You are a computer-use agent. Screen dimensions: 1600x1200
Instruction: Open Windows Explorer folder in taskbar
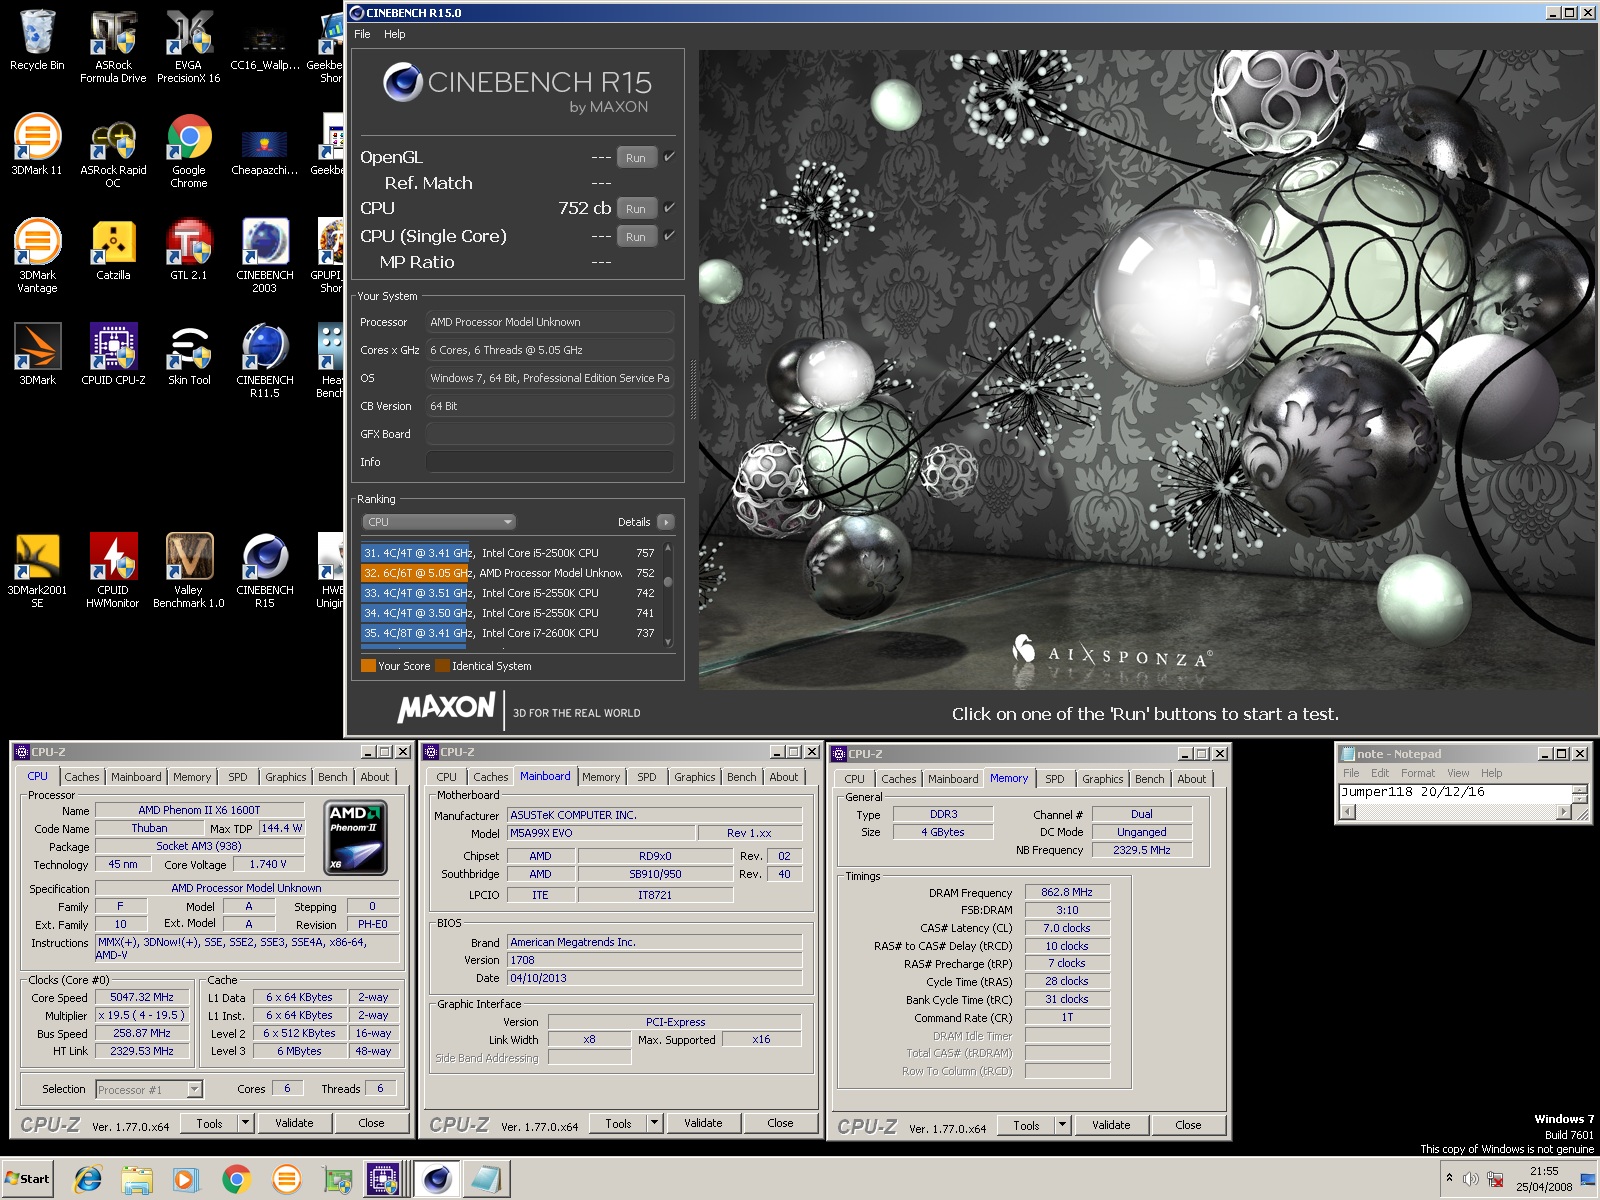[x=137, y=1180]
